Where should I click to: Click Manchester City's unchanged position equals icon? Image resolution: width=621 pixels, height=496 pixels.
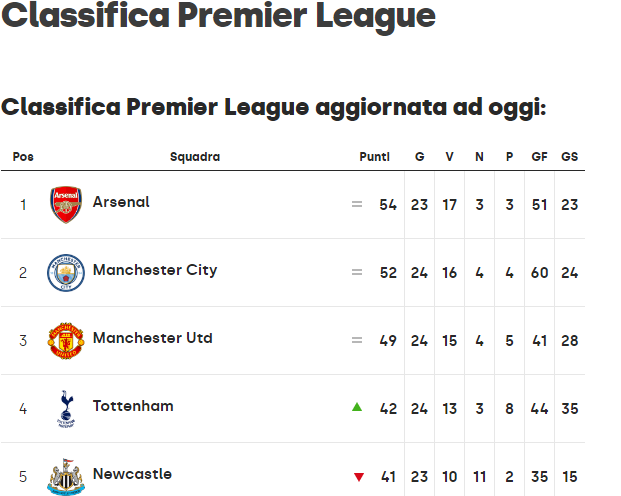[x=357, y=272]
